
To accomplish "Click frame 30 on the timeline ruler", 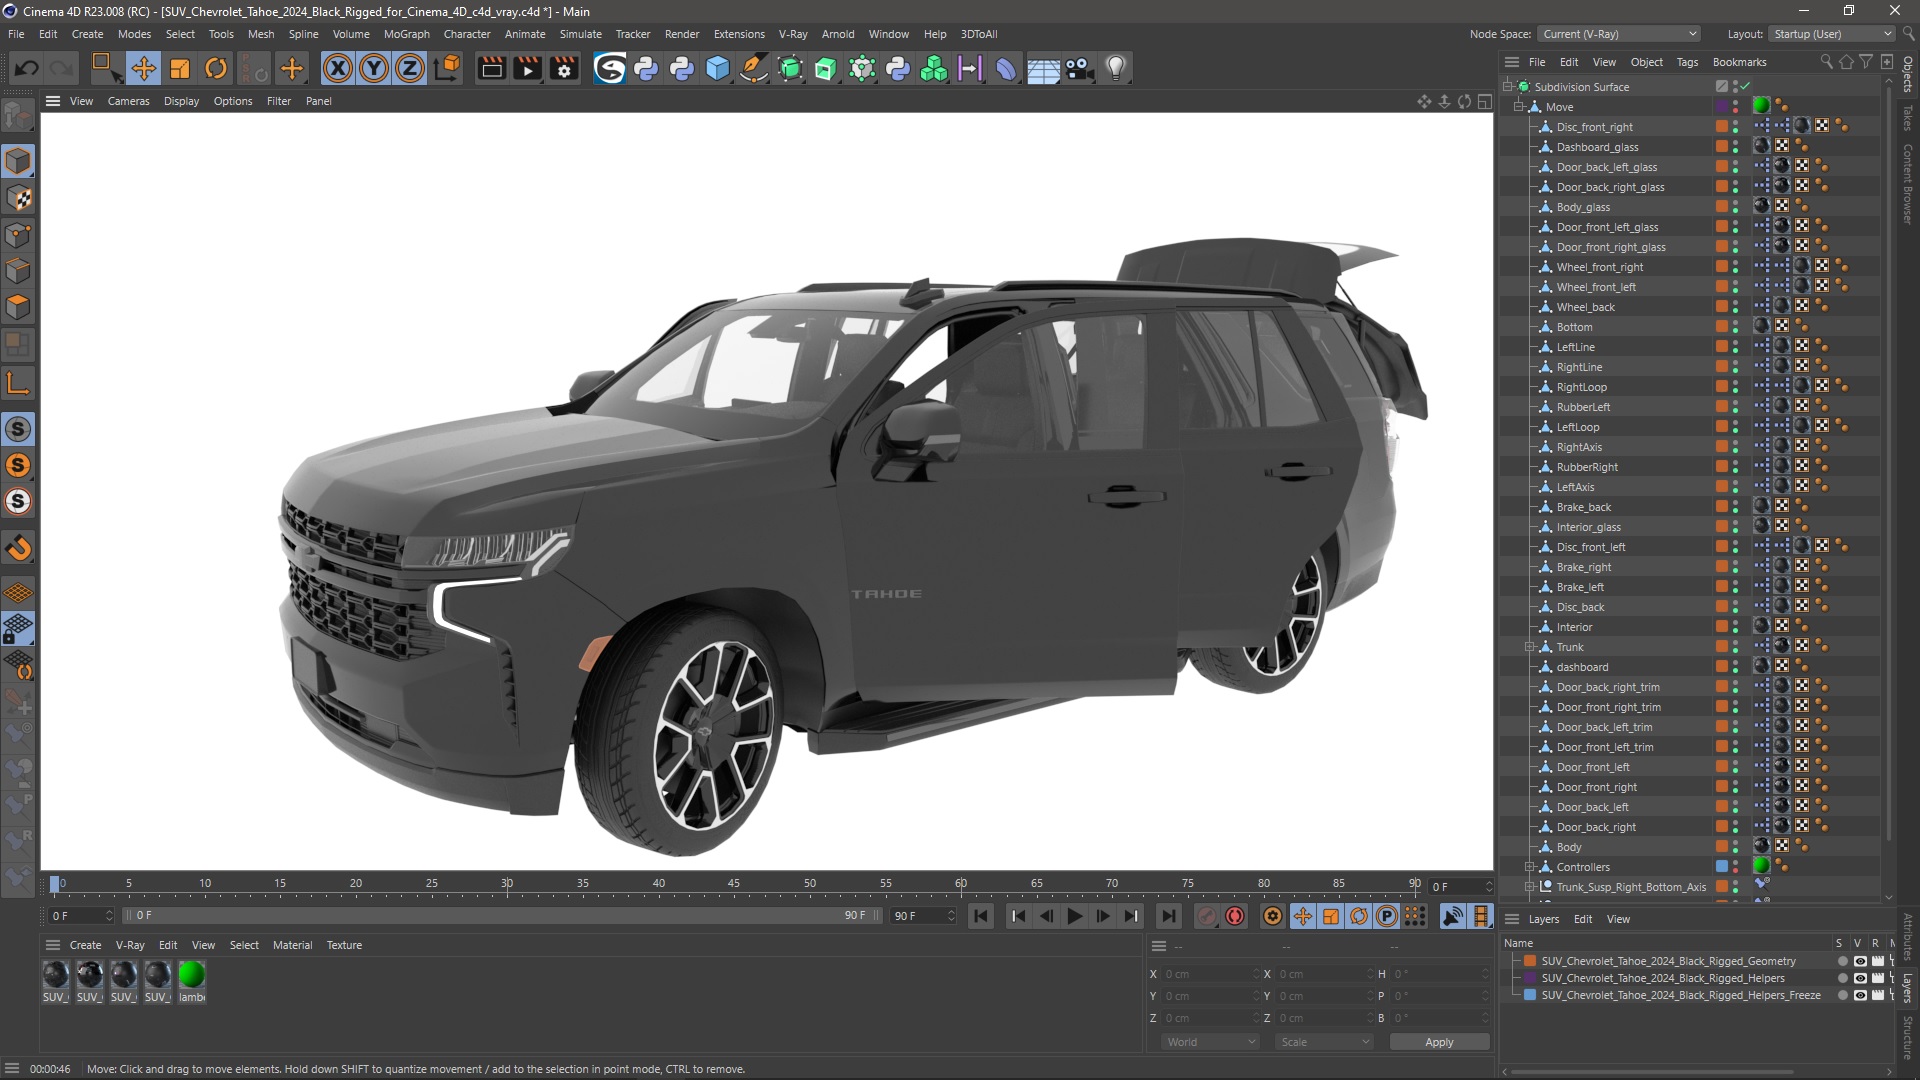I will pyautogui.click(x=507, y=883).
